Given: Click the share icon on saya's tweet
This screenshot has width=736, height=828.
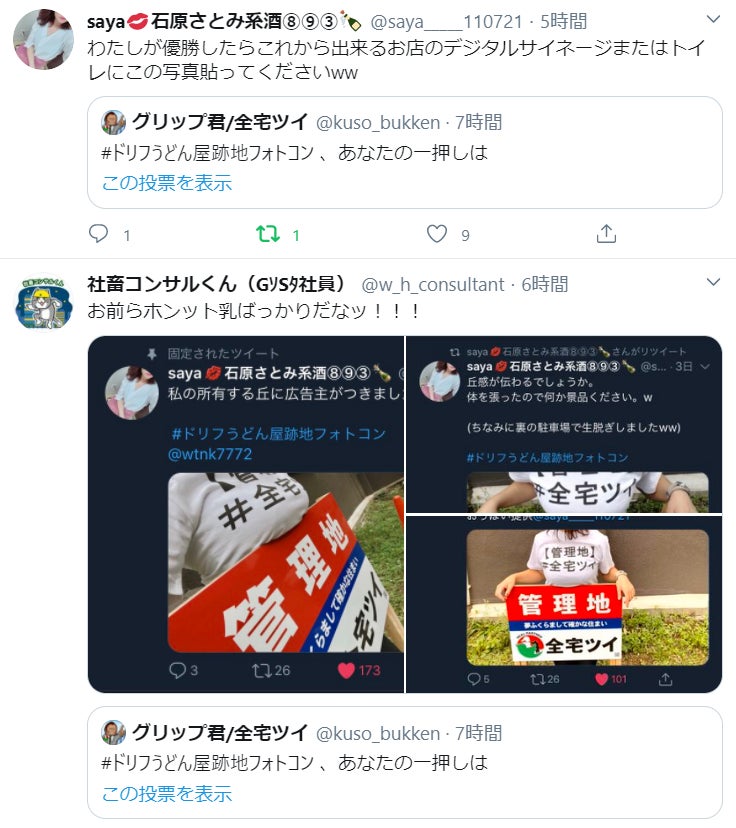Looking at the screenshot, I should pos(606,233).
